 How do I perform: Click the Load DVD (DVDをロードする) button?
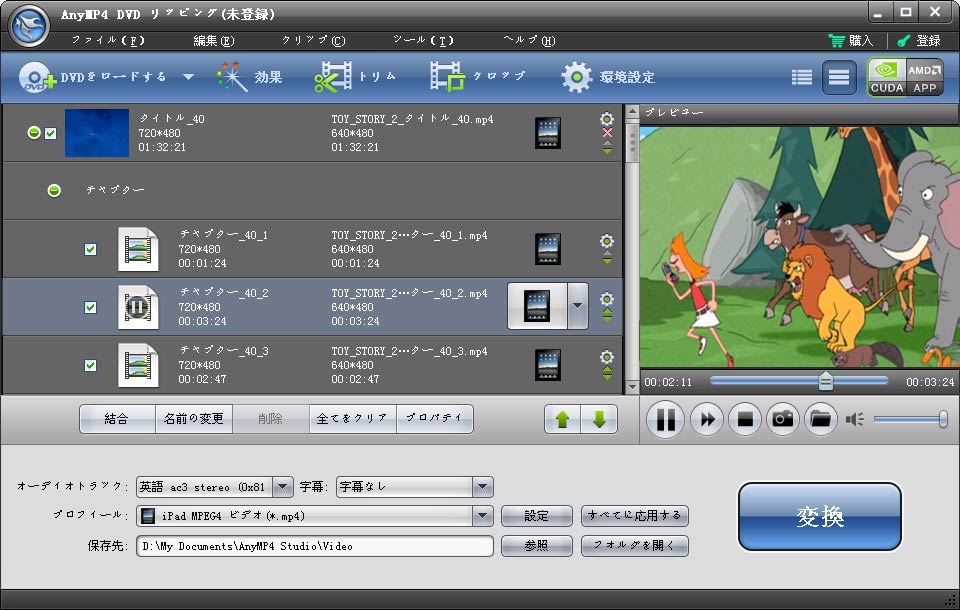tap(93, 77)
